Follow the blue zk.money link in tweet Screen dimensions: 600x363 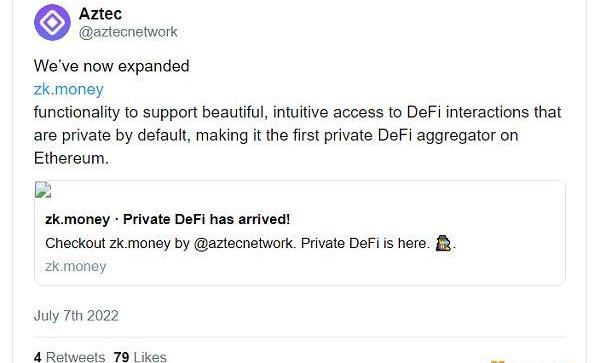pyautogui.click(x=69, y=89)
